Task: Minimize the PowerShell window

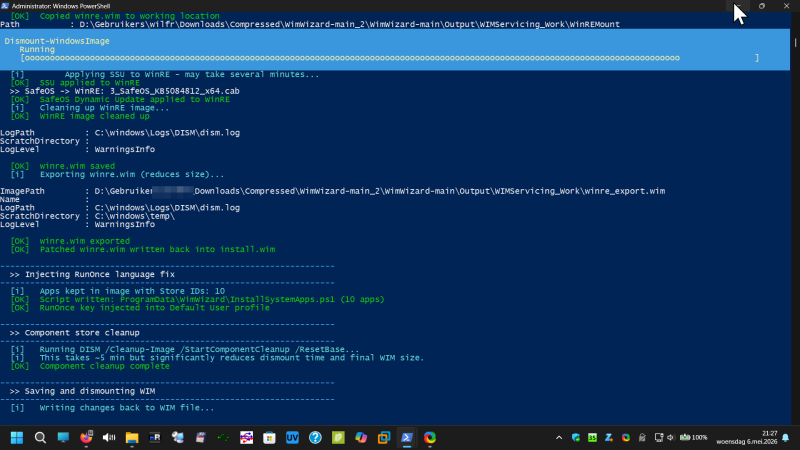Action: coord(738,6)
